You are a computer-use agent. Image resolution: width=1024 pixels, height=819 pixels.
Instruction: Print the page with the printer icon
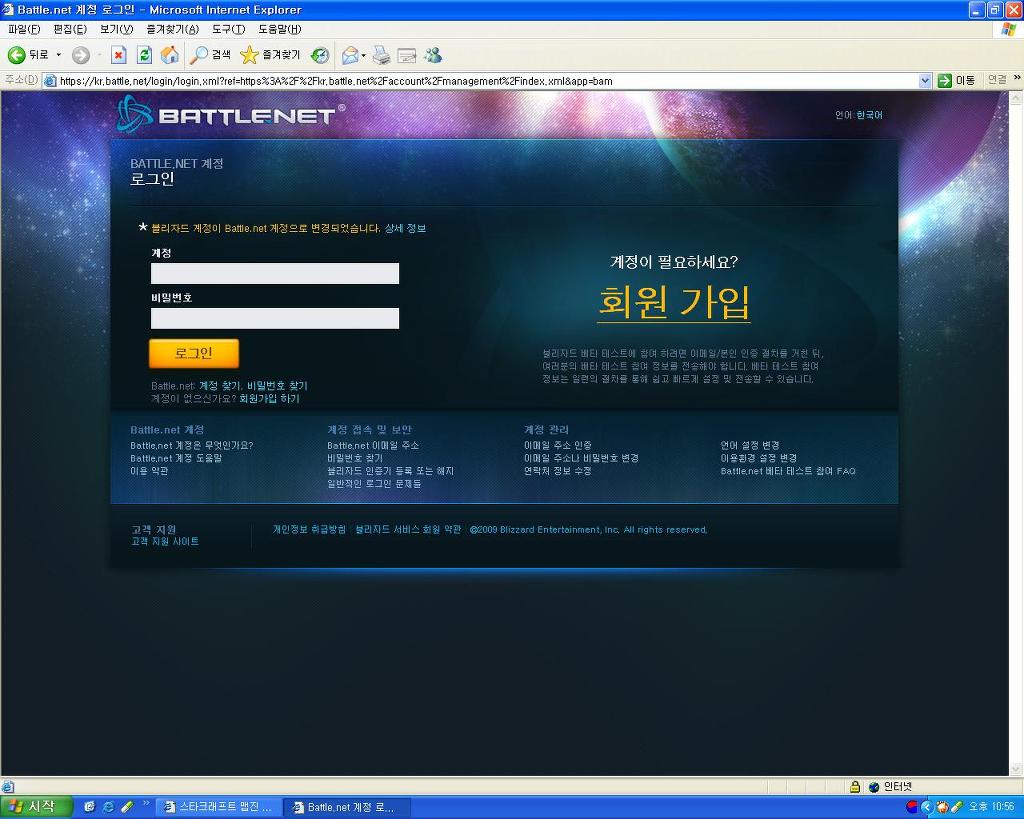[381, 56]
